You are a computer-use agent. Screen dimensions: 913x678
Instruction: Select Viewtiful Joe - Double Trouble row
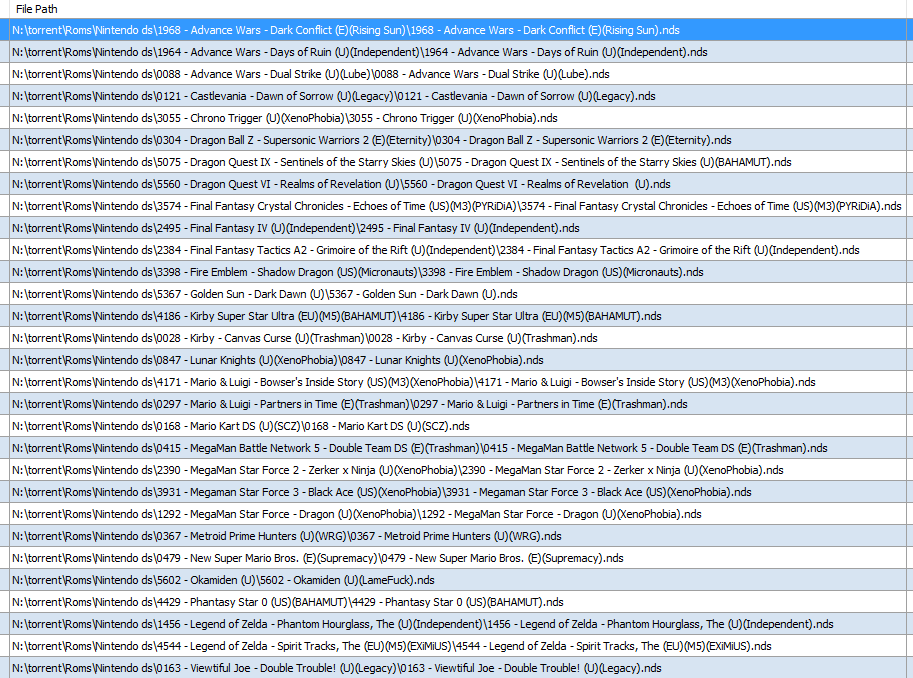(458, 668)
